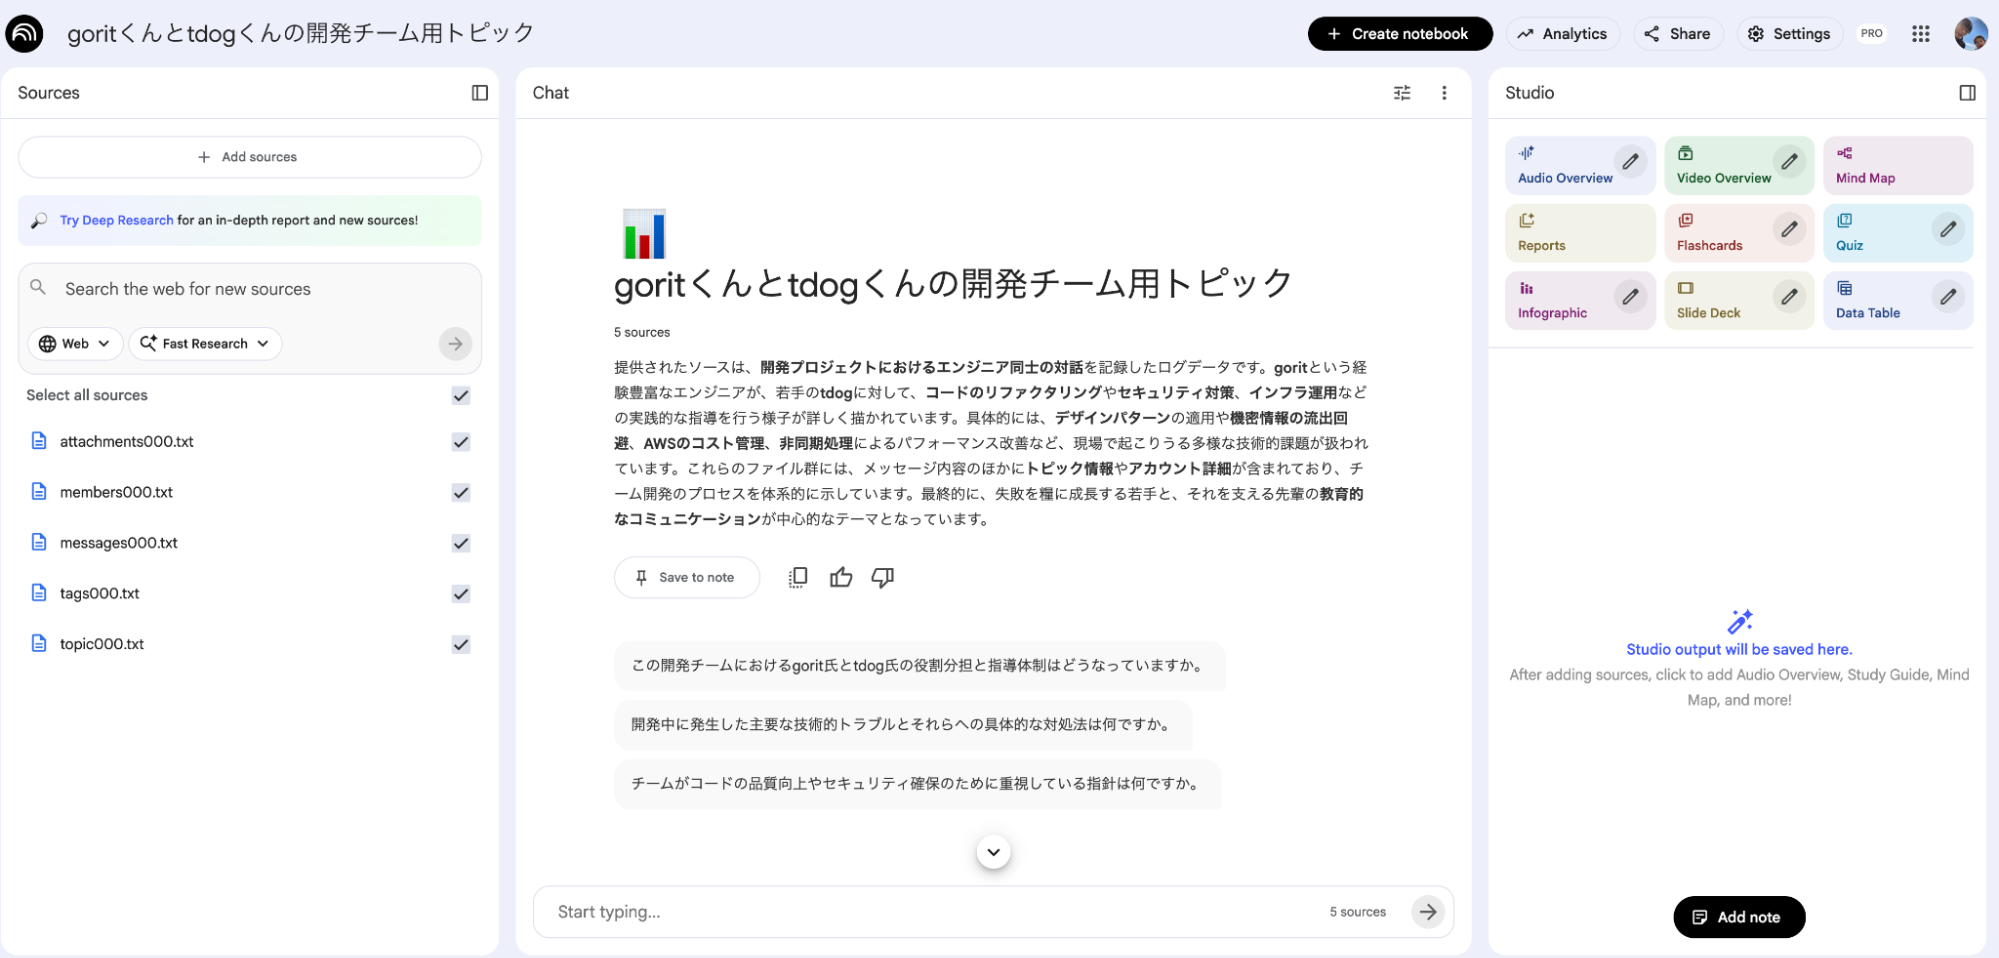Collapse the Sources panel
This screenshot has height=958, width=1999.
pos(480,93)
